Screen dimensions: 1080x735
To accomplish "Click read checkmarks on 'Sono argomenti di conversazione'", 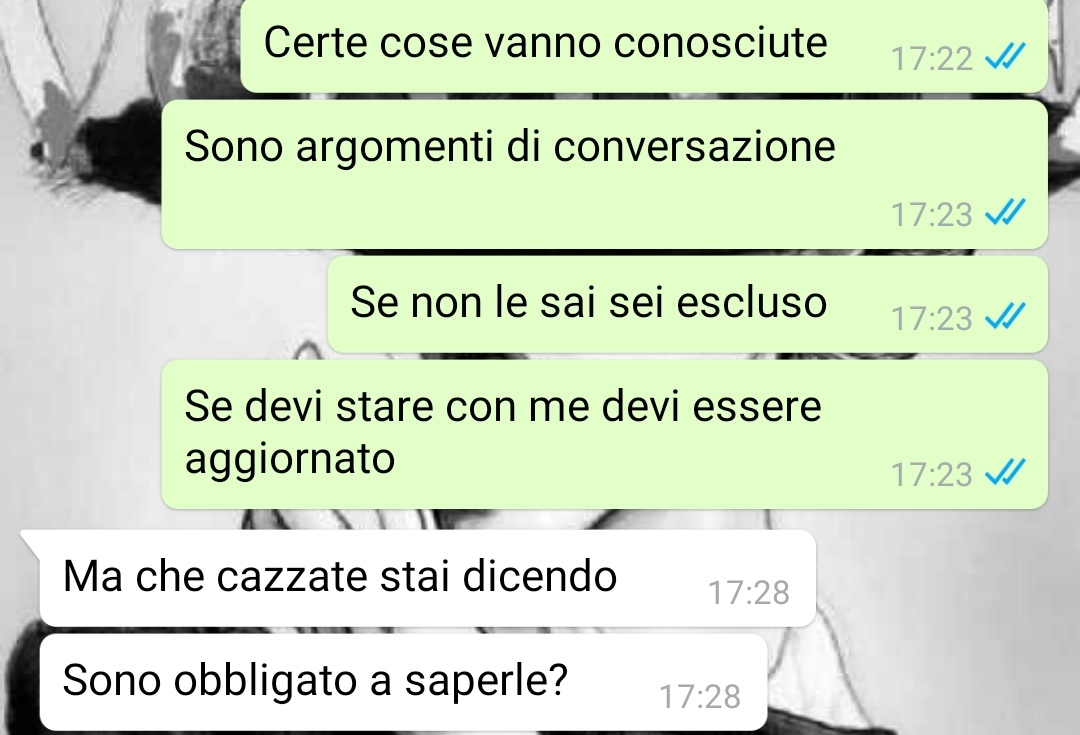I will (1005, 212).
